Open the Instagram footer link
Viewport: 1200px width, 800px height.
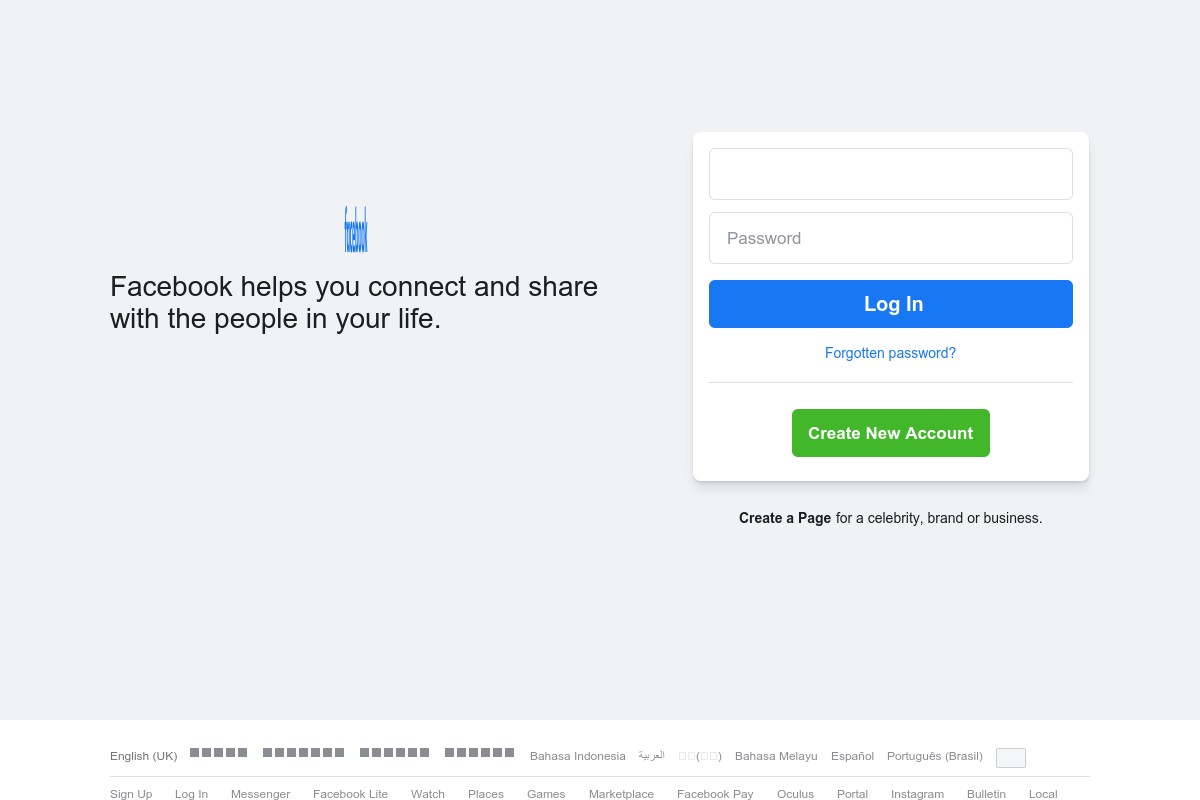point(917,794)
